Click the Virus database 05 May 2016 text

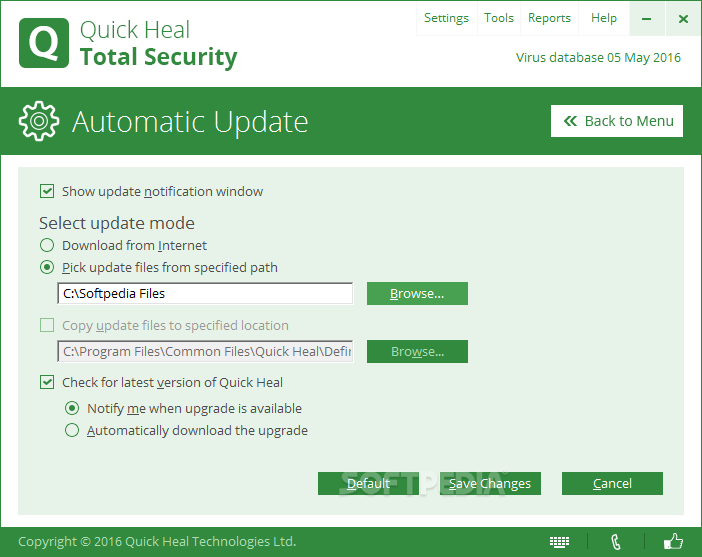[598, 58]
